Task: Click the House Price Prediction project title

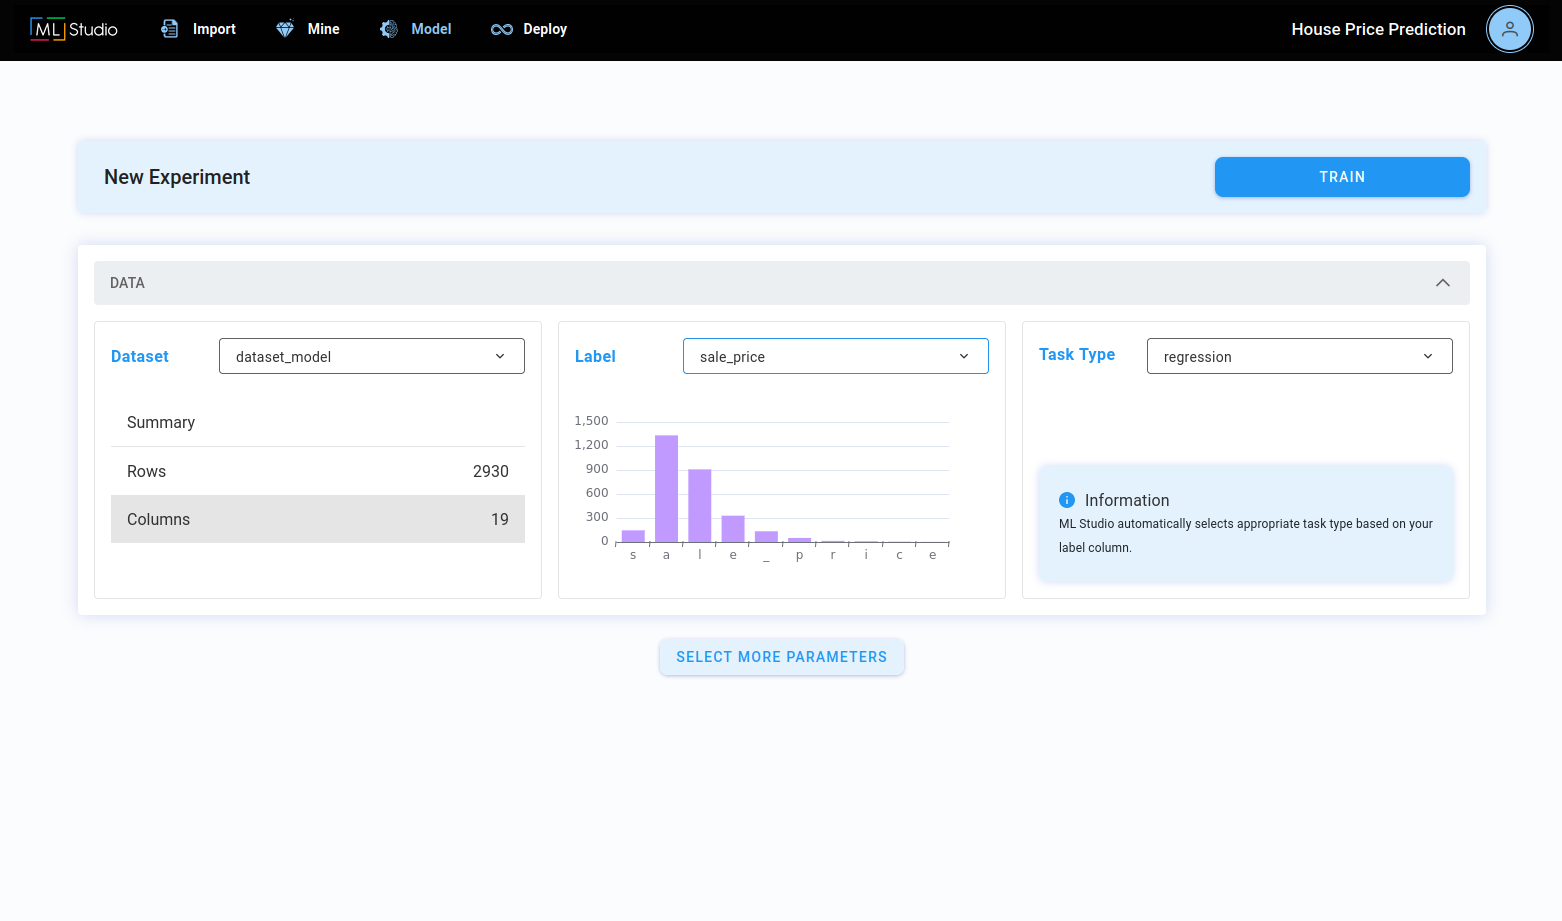Action: 1378,29
